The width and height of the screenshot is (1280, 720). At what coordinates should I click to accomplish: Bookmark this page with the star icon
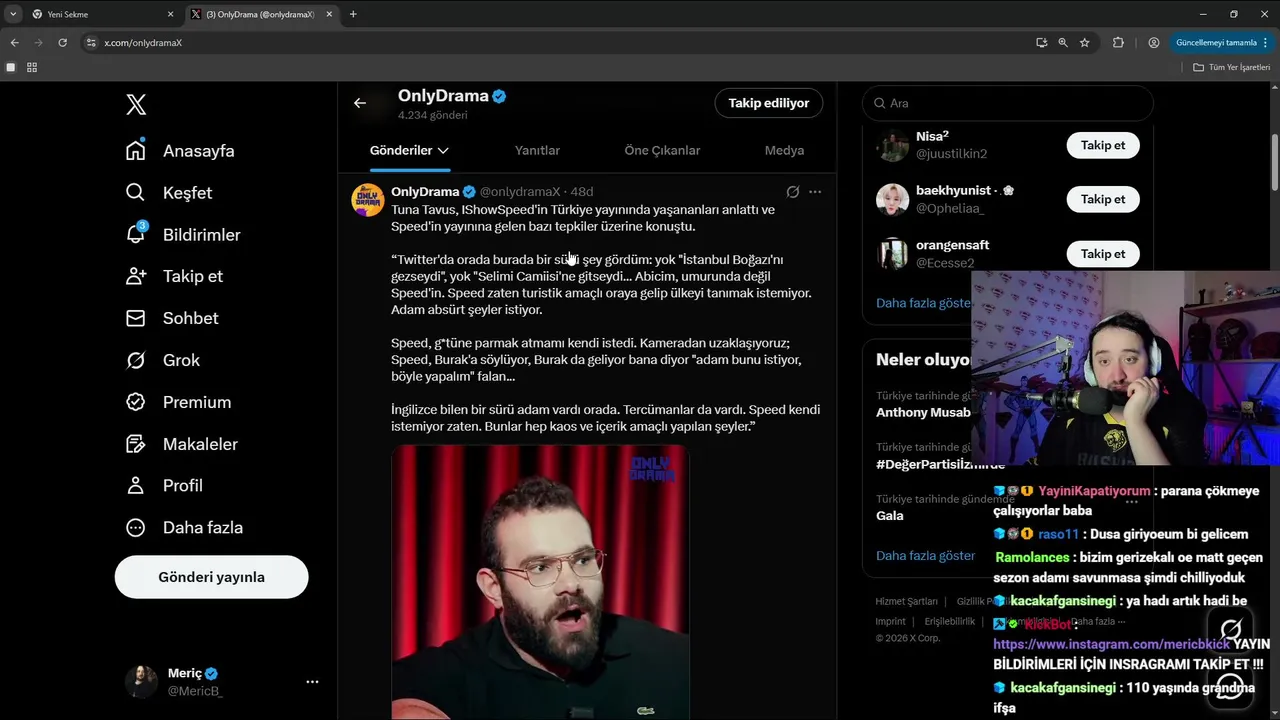[1085, 43]
